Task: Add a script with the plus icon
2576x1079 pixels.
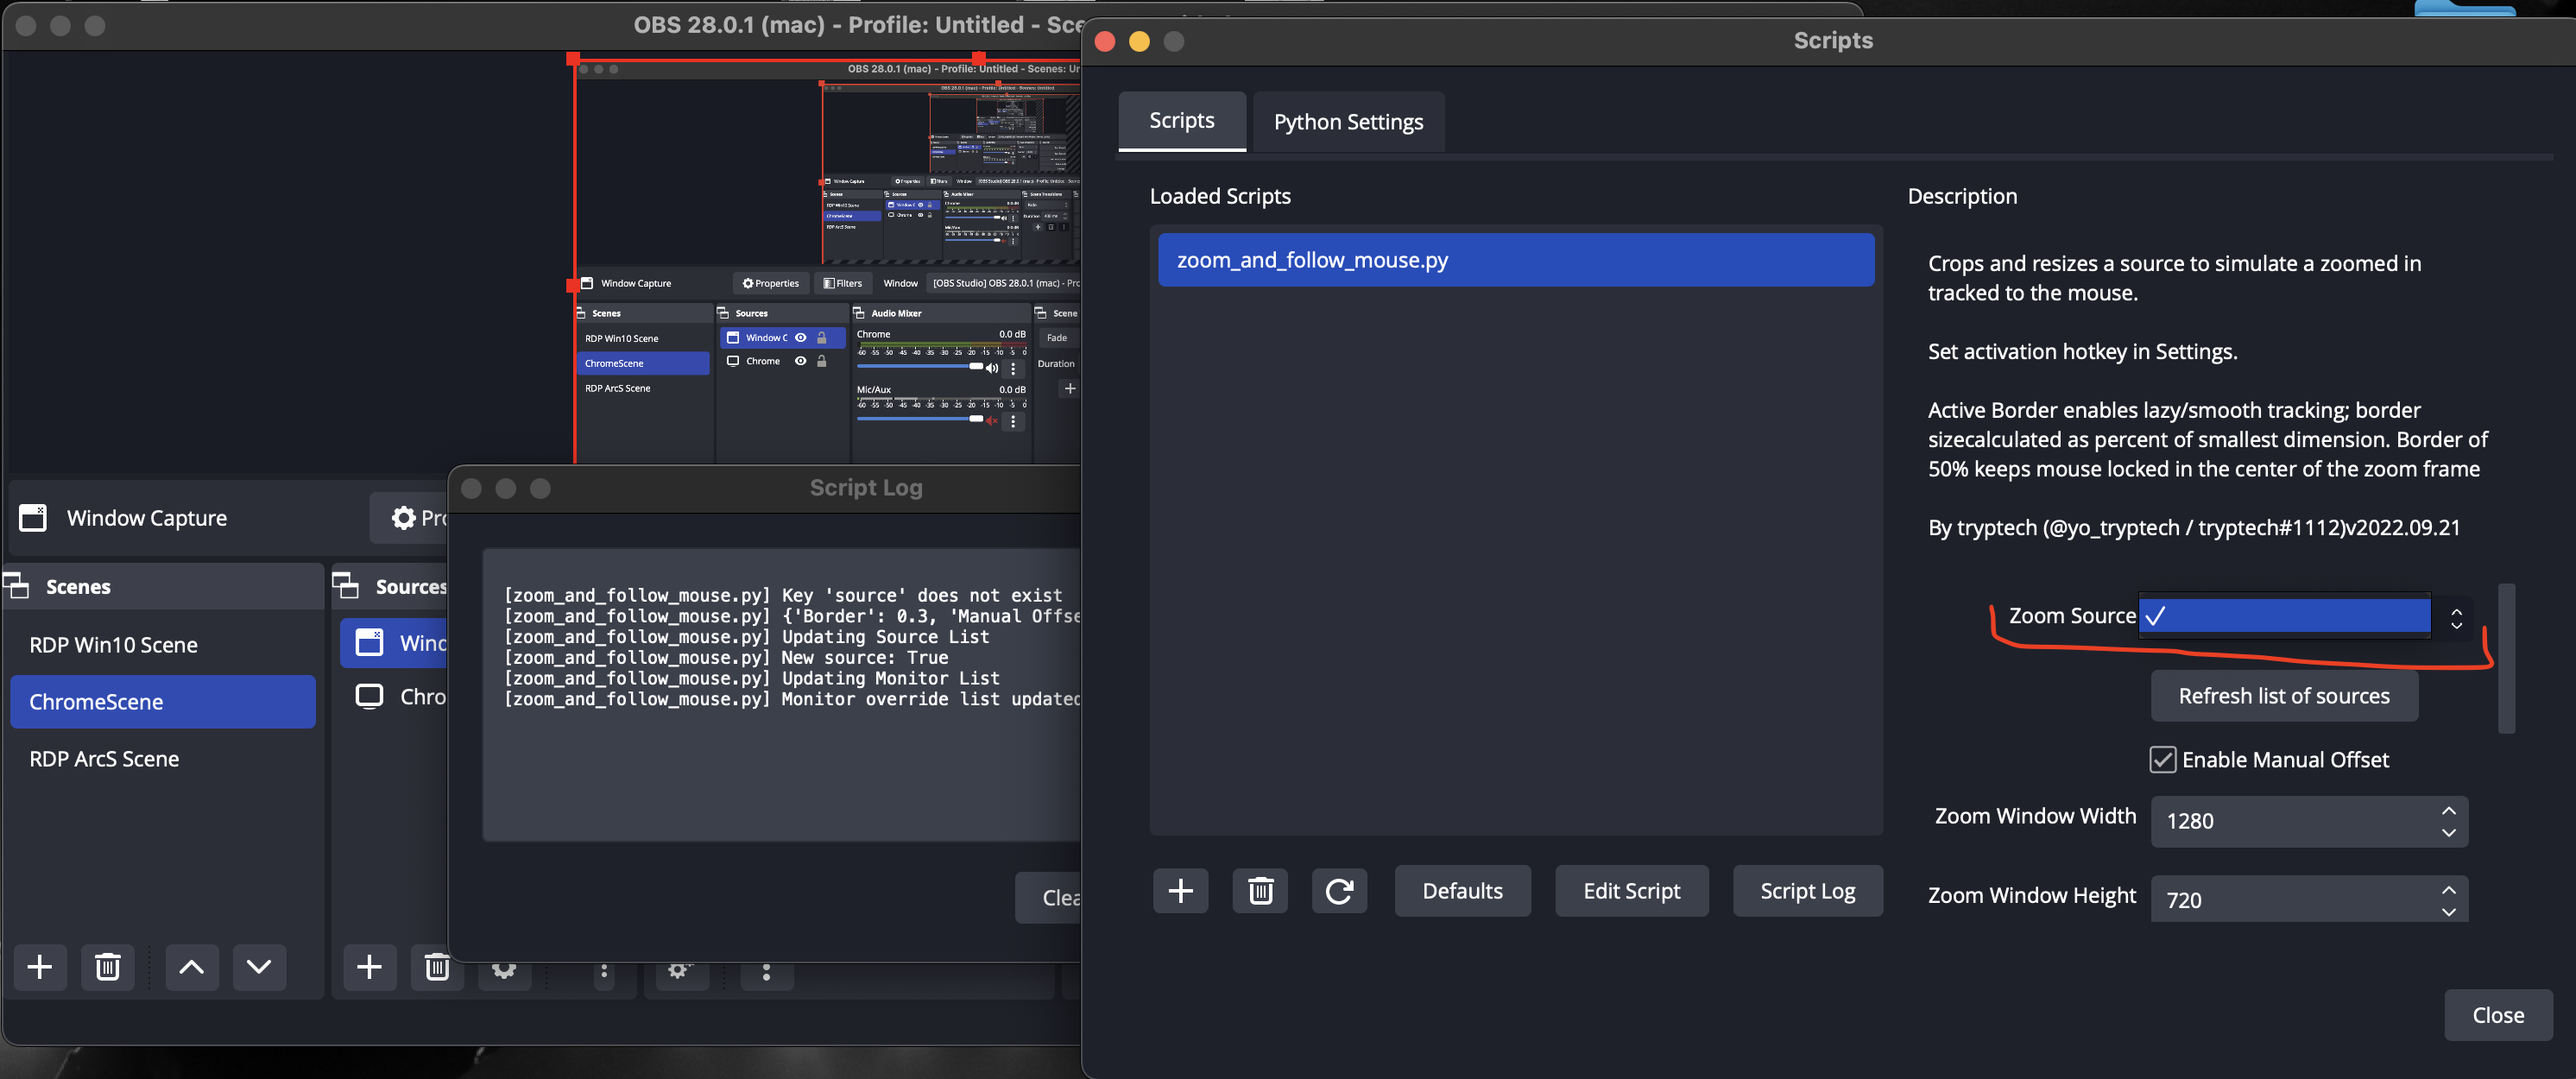Action: click(x=1180, y=890)
